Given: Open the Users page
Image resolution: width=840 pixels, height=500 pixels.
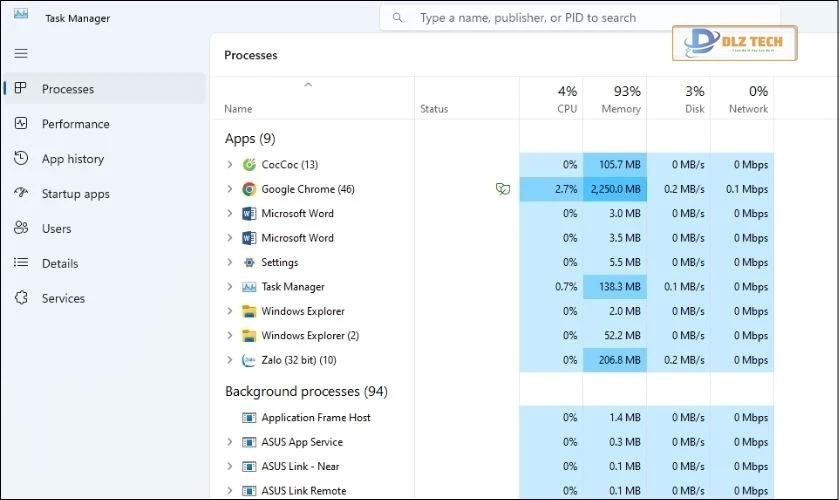Looking at the screenshot, I should (x=104, y=228).
